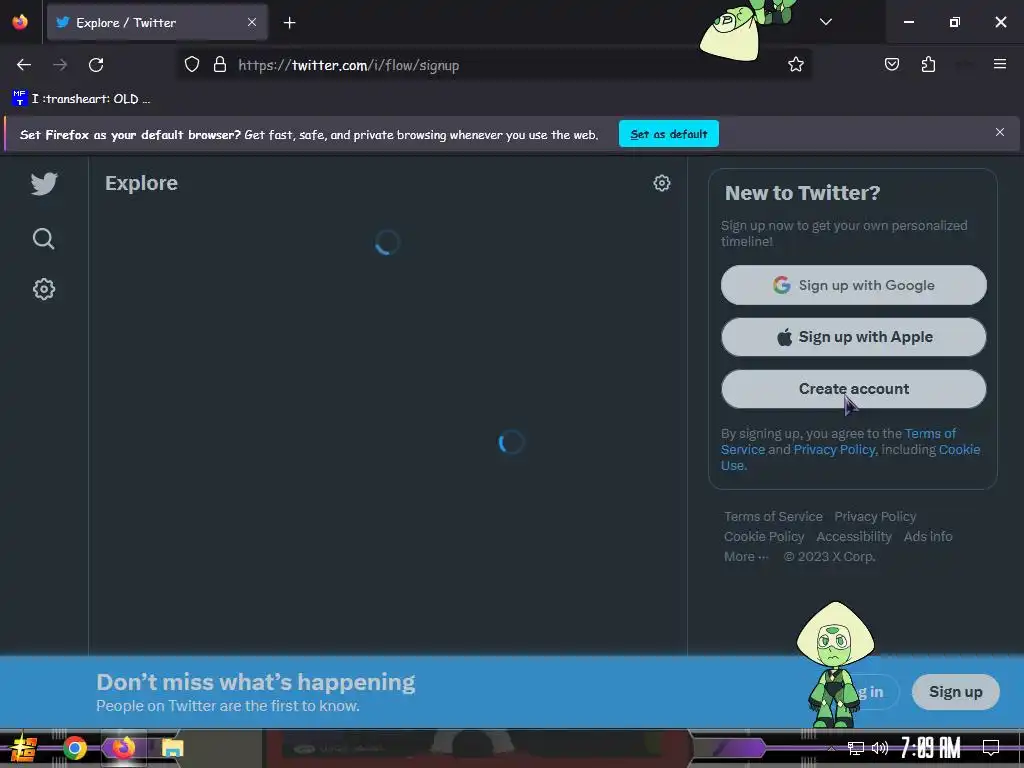Screen dimensions: 1024x768
Task: Click the Explore heading text
Action: click(x=141, y=184)
